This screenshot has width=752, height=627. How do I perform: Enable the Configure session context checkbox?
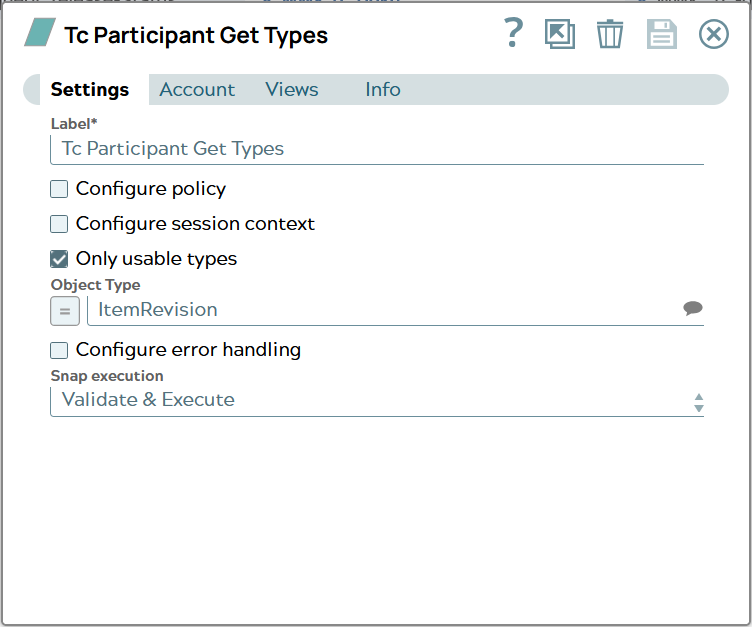click(59, 224)
